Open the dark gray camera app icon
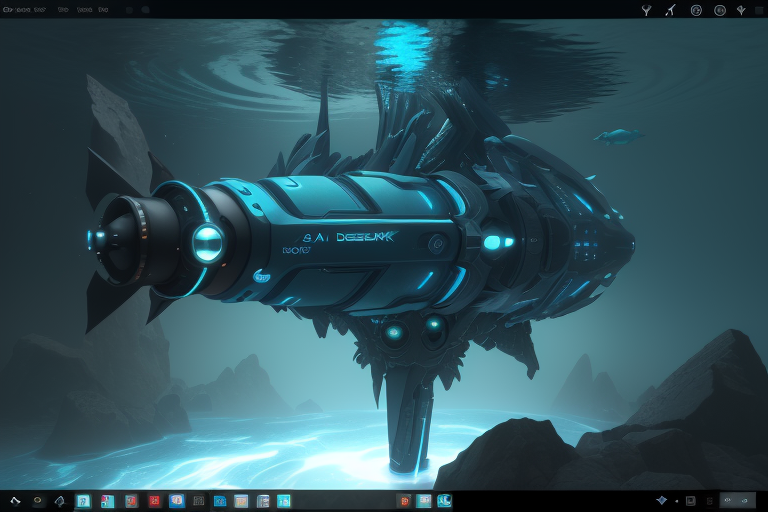 click(199, 501)
